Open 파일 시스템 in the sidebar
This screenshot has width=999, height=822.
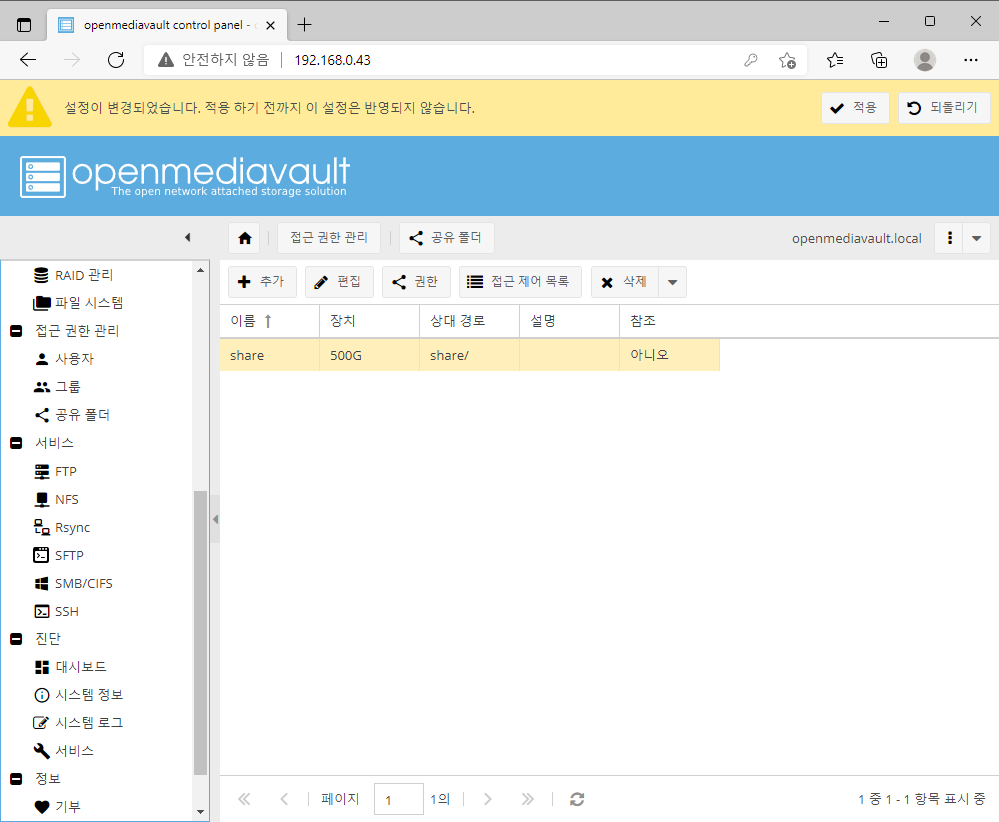coord(78,303)
